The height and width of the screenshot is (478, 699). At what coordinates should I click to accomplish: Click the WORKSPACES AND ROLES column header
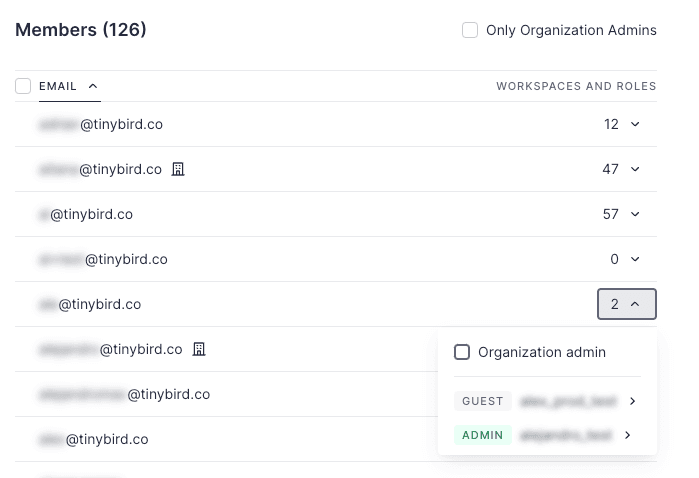point(576,86)
